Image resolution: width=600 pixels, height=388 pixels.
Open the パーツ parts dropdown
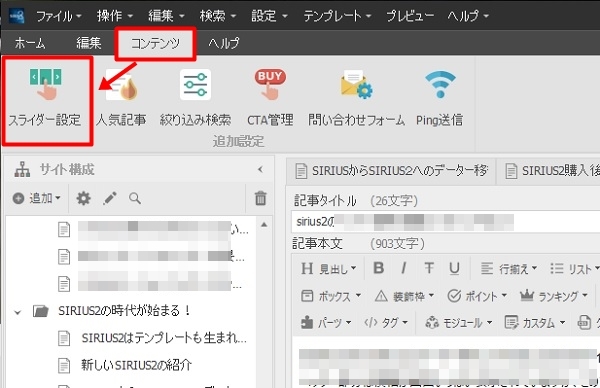tap(326, 323)
